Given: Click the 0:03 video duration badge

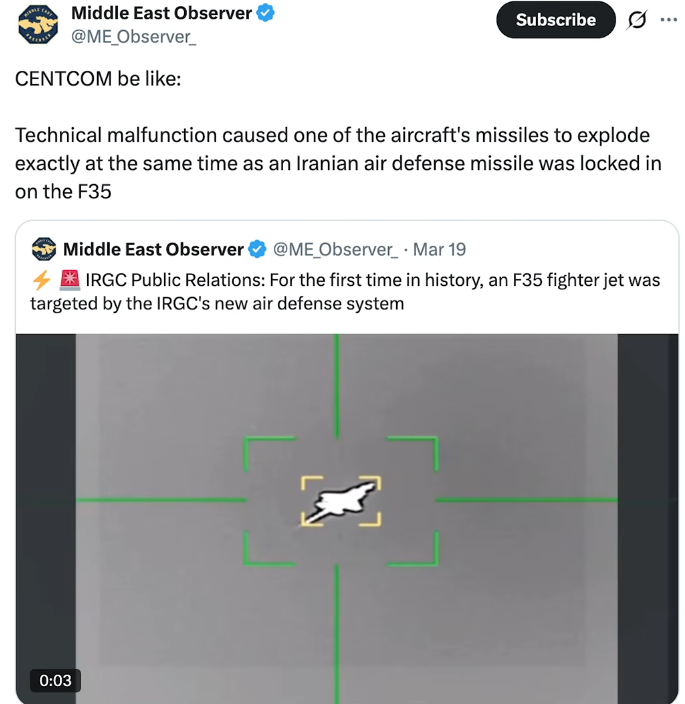Looking at the screenshot, I should [x=55, y=680].
